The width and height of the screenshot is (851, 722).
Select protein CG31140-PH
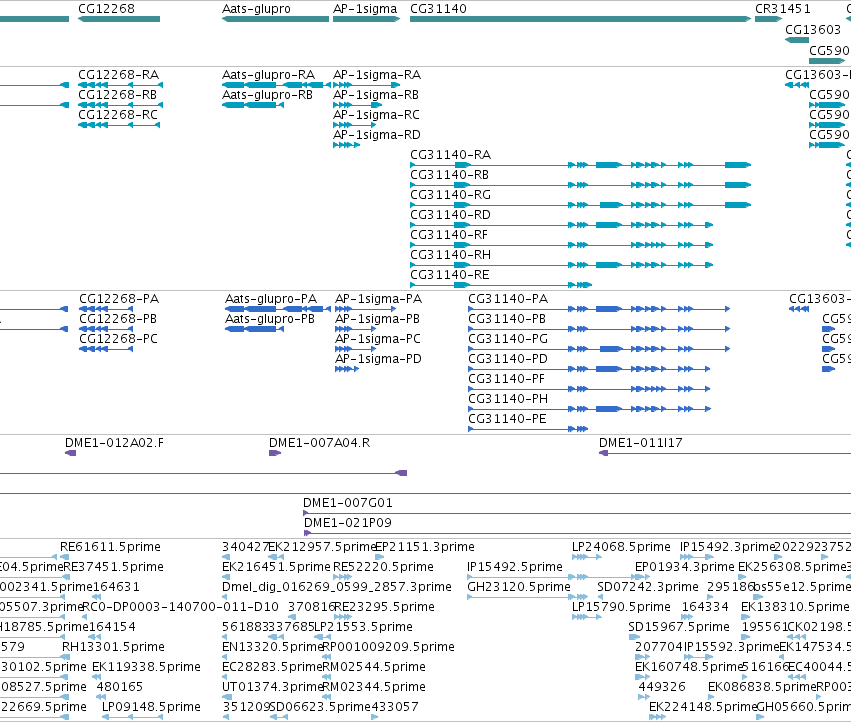tap(508, 399)
